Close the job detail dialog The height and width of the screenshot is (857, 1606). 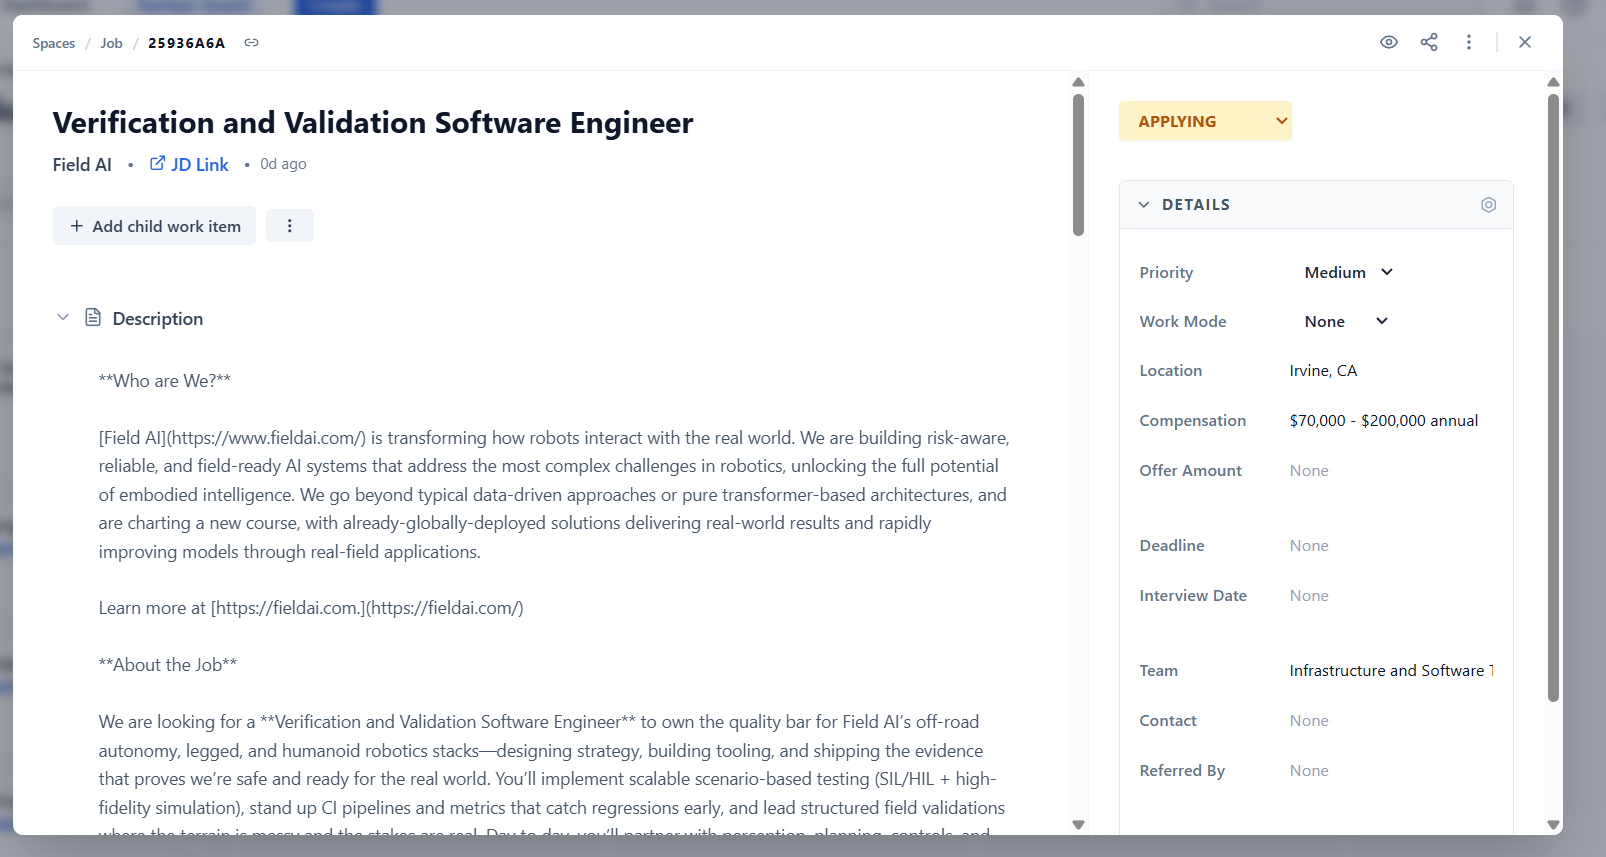coord(1524,42)
